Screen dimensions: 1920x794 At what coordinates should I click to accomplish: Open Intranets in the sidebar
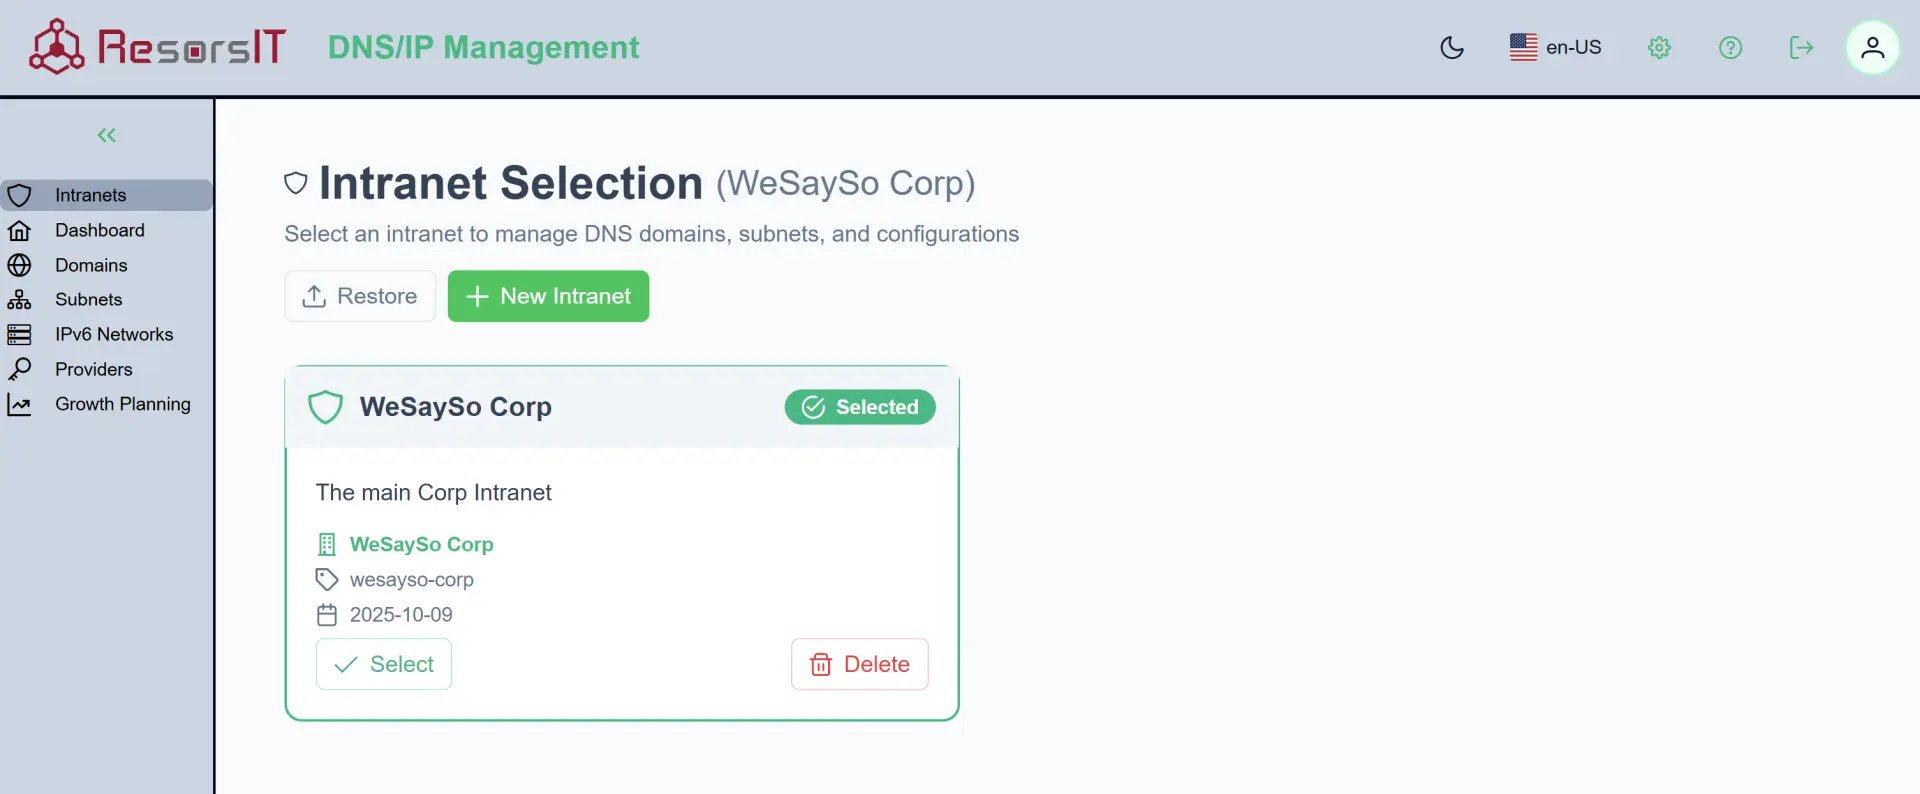coord(90,195)
